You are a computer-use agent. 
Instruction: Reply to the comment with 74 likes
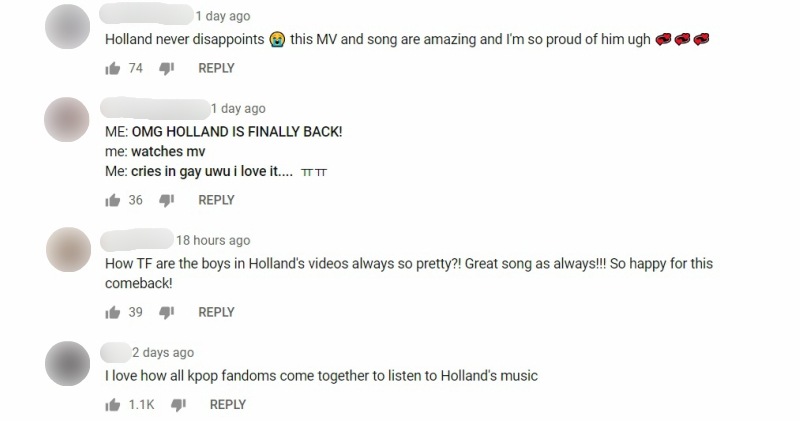click(216, 68)
